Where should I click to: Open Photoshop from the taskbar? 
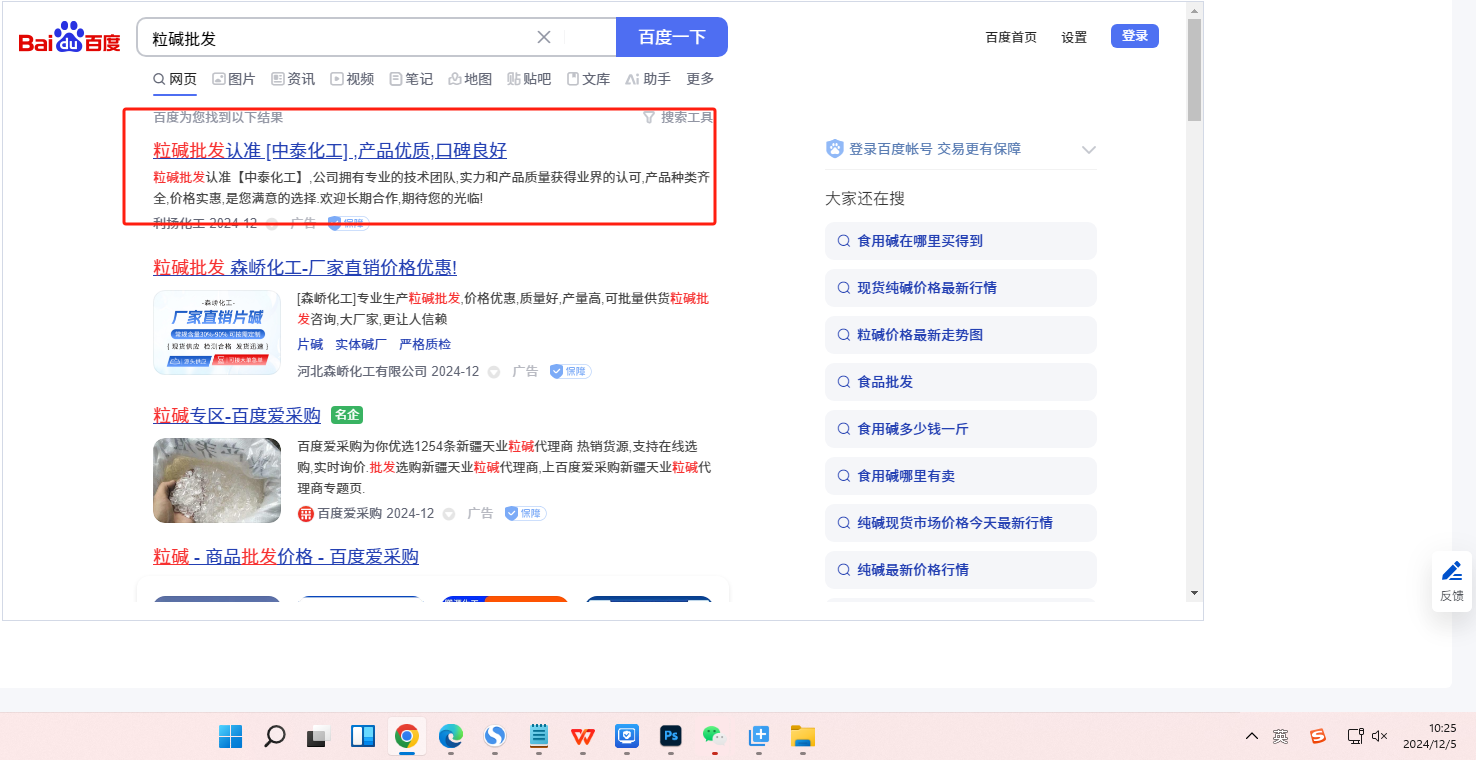point(671,737)
